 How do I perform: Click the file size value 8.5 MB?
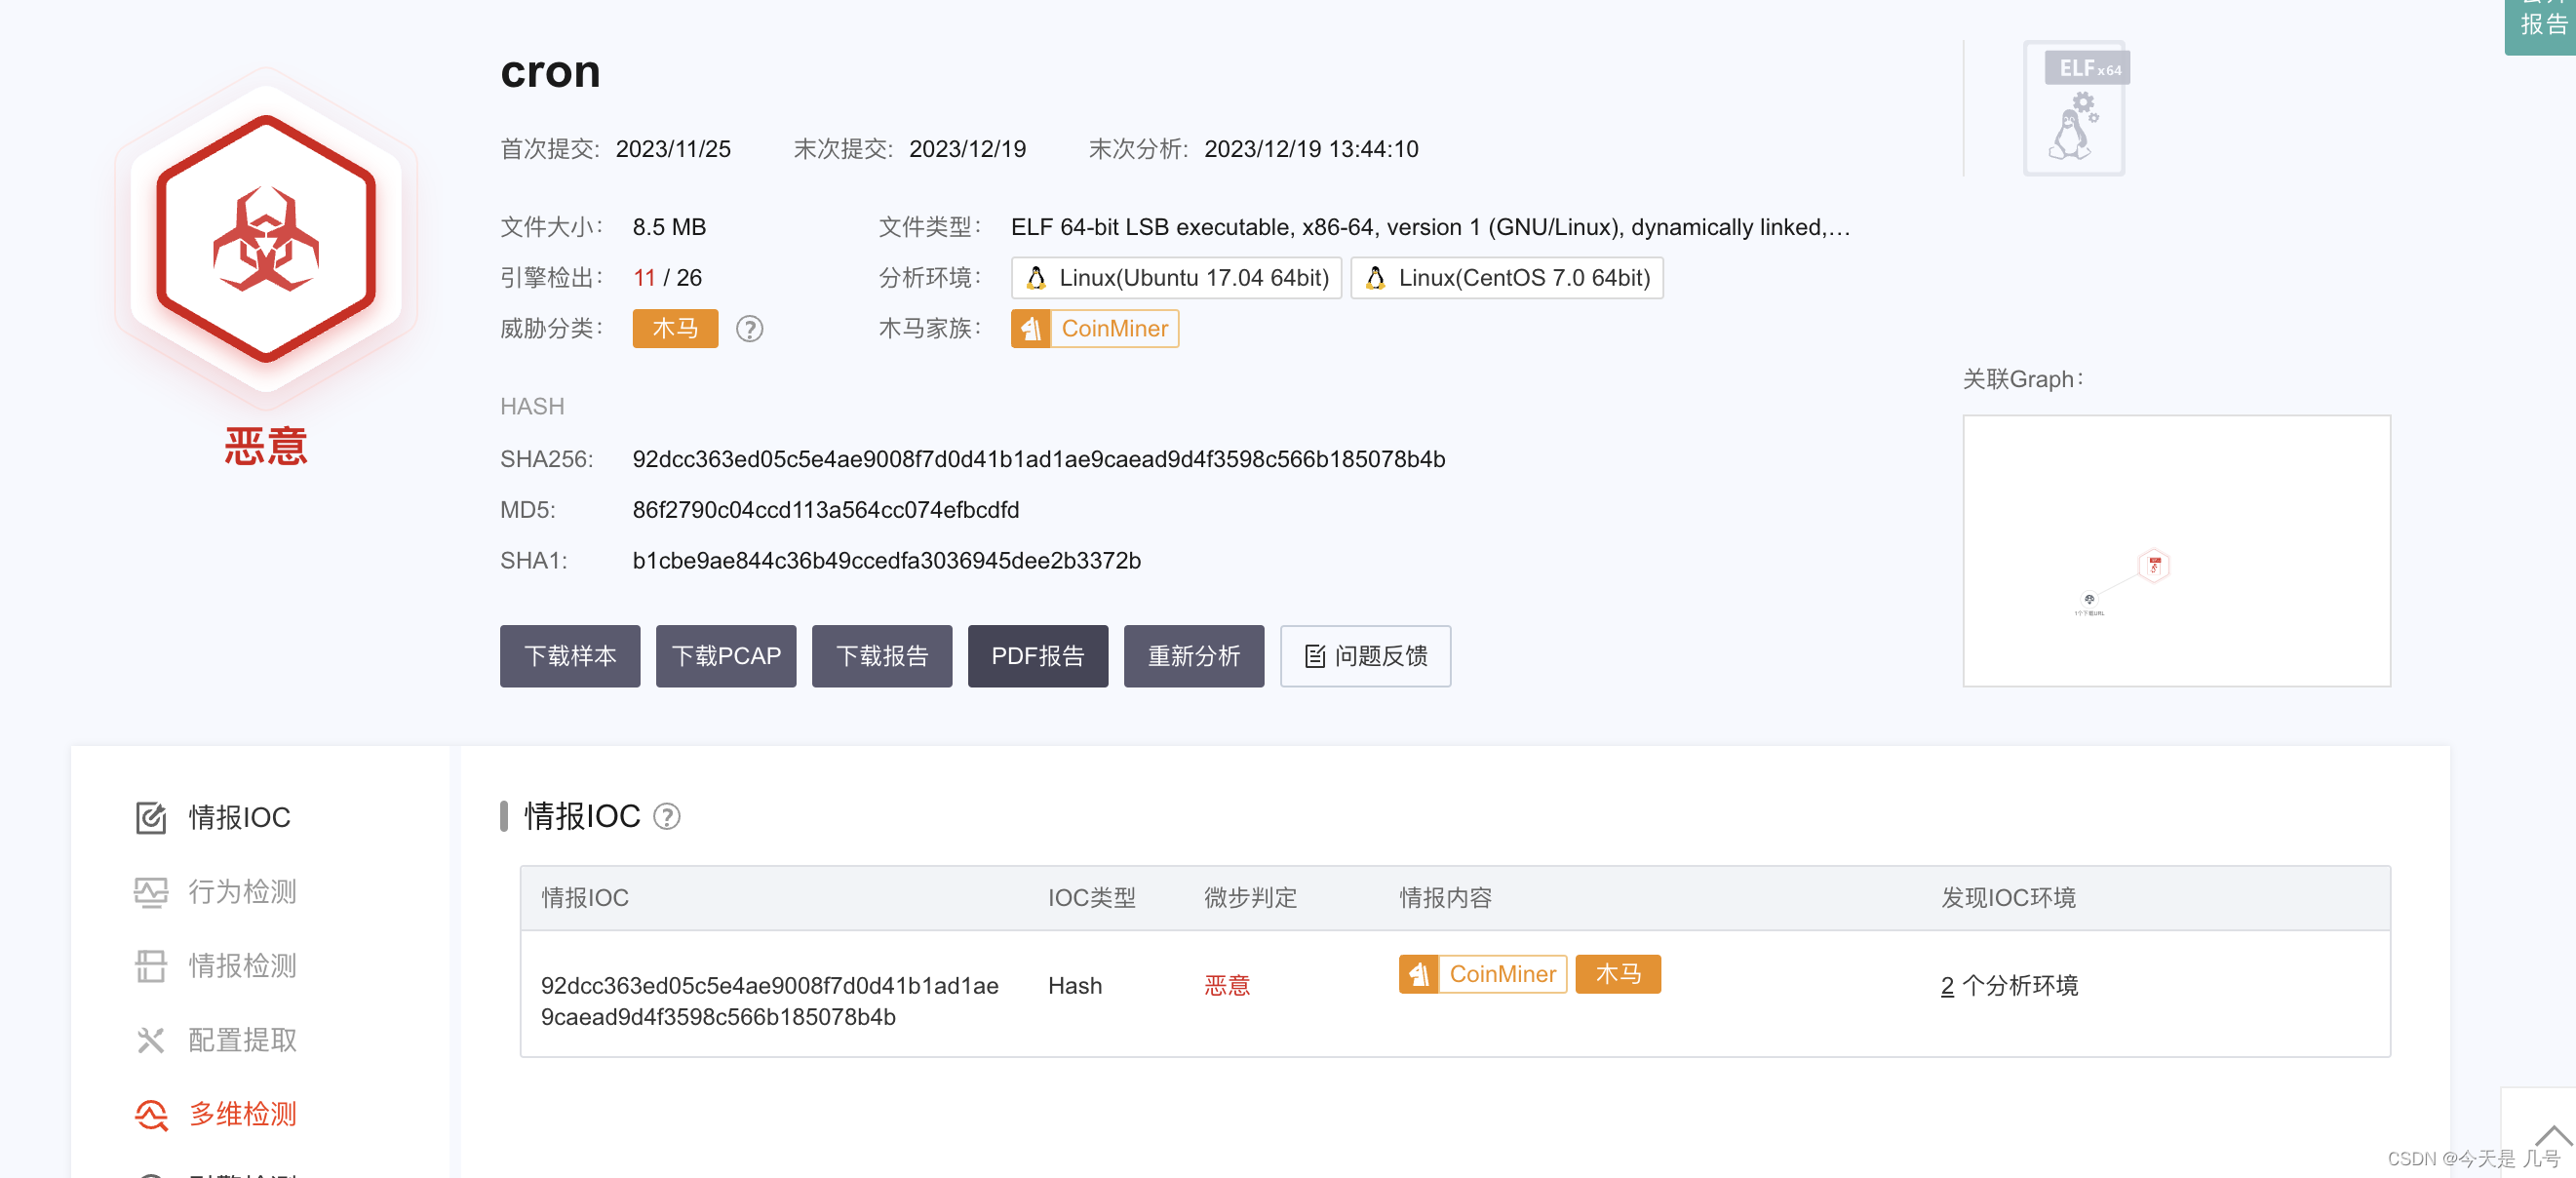pos(669,227)
